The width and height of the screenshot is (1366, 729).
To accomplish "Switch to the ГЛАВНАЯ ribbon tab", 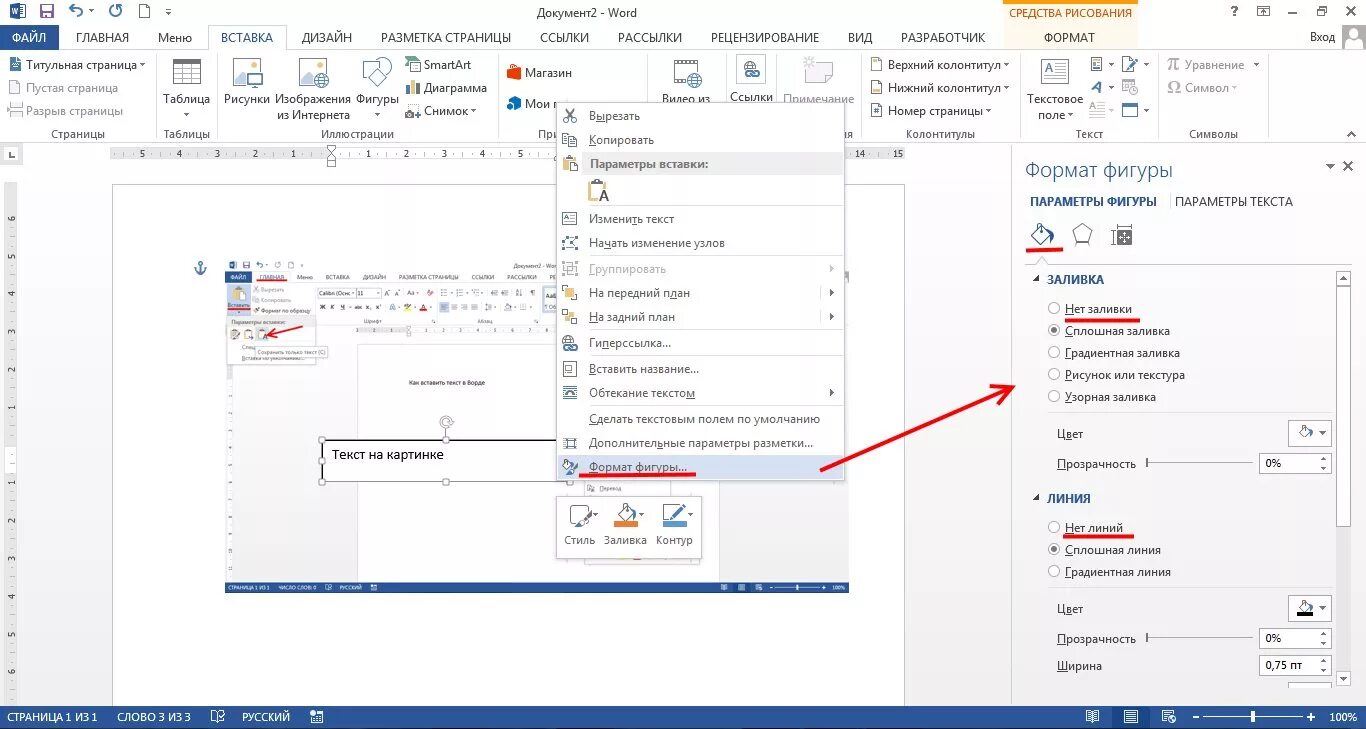I will point(101,37).
